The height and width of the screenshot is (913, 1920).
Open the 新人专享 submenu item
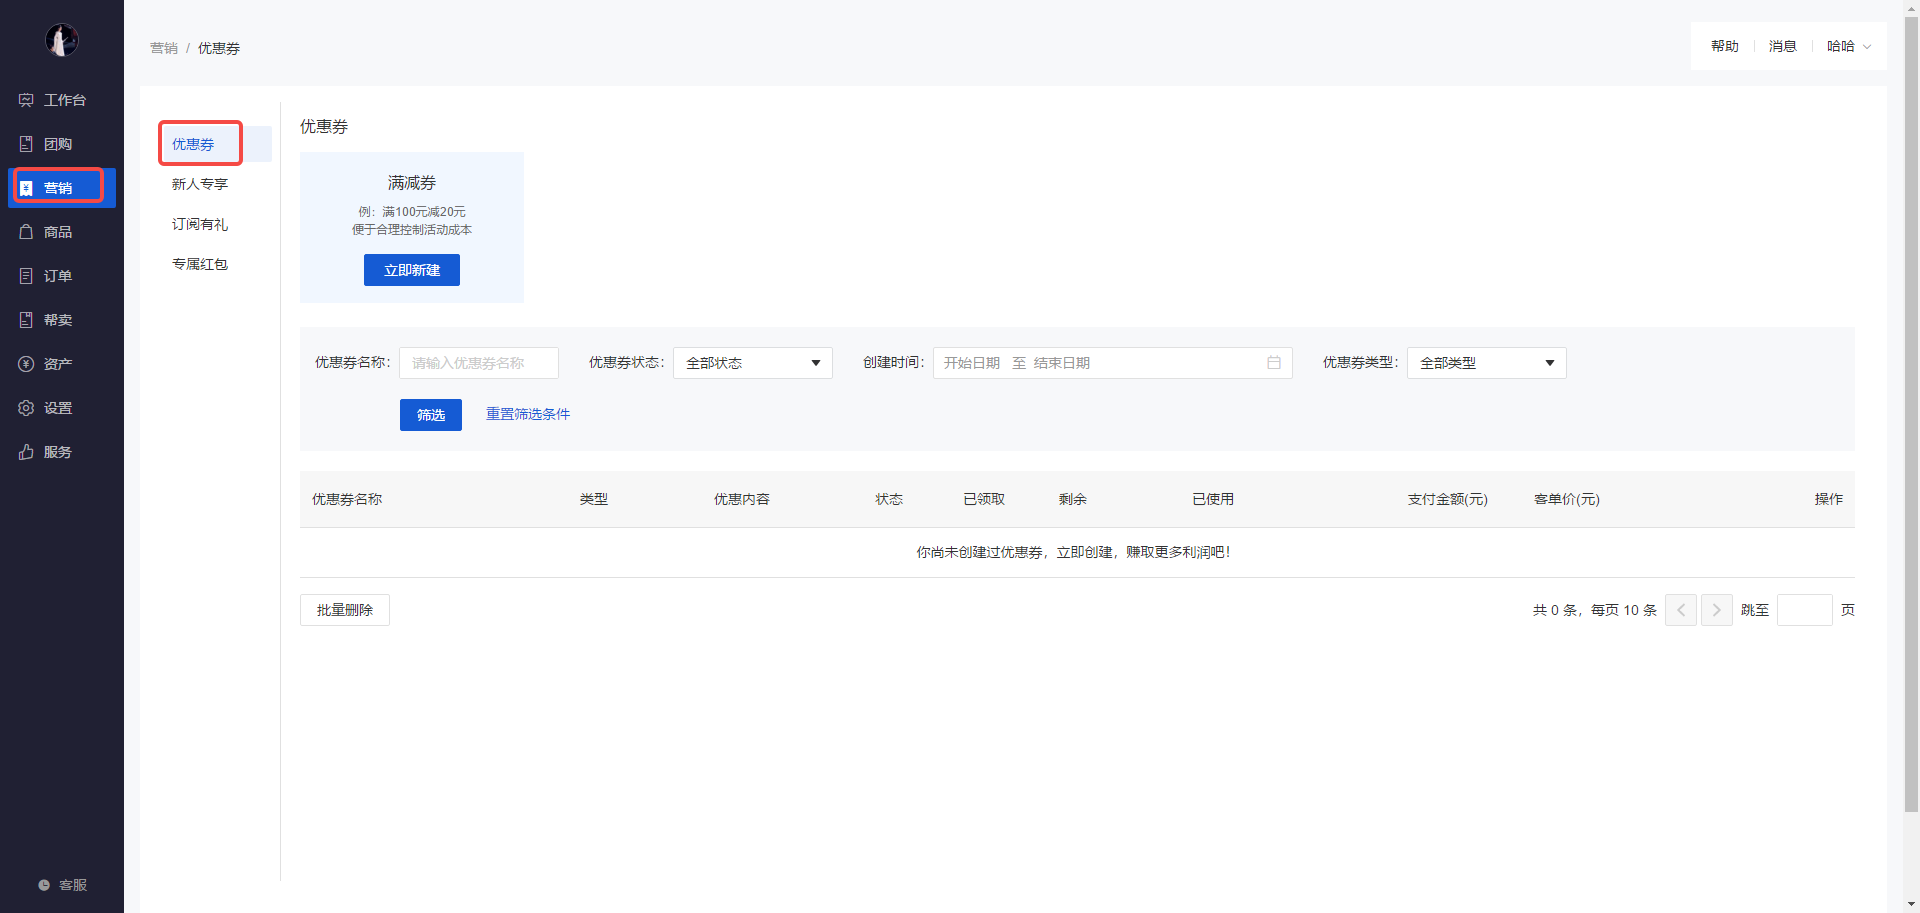(x=200, y=184)
